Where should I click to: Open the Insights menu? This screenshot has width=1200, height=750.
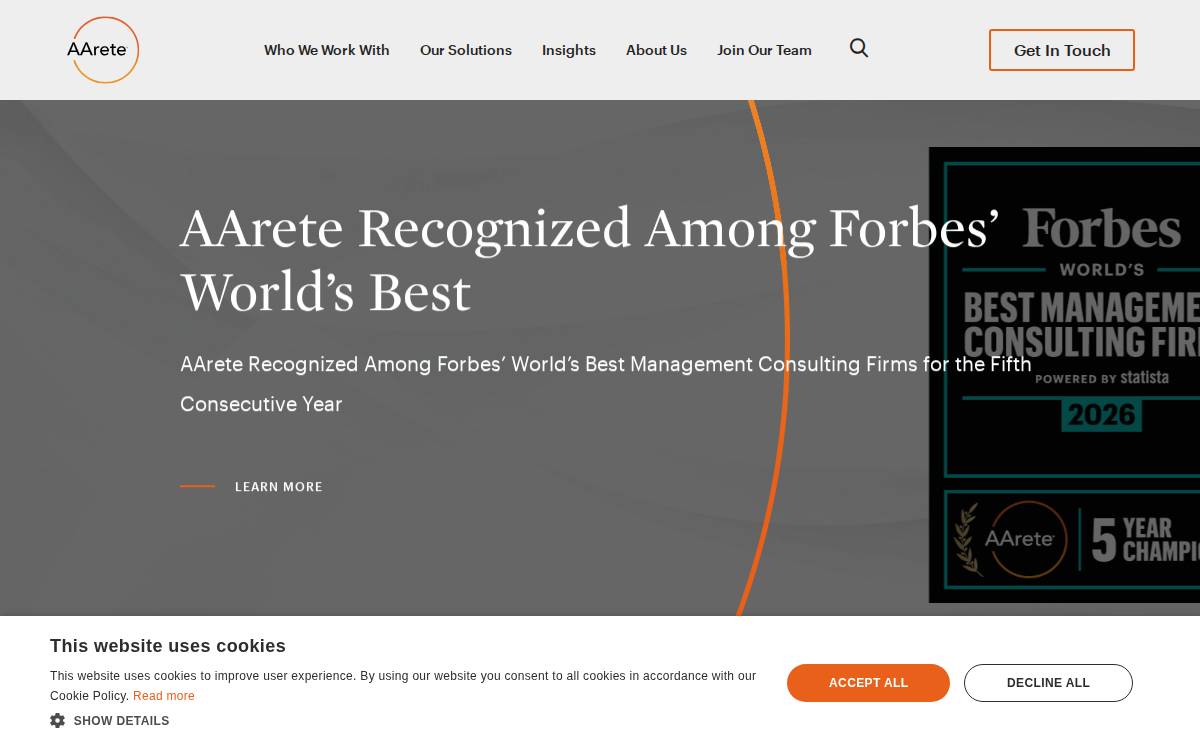click(569, 50)
